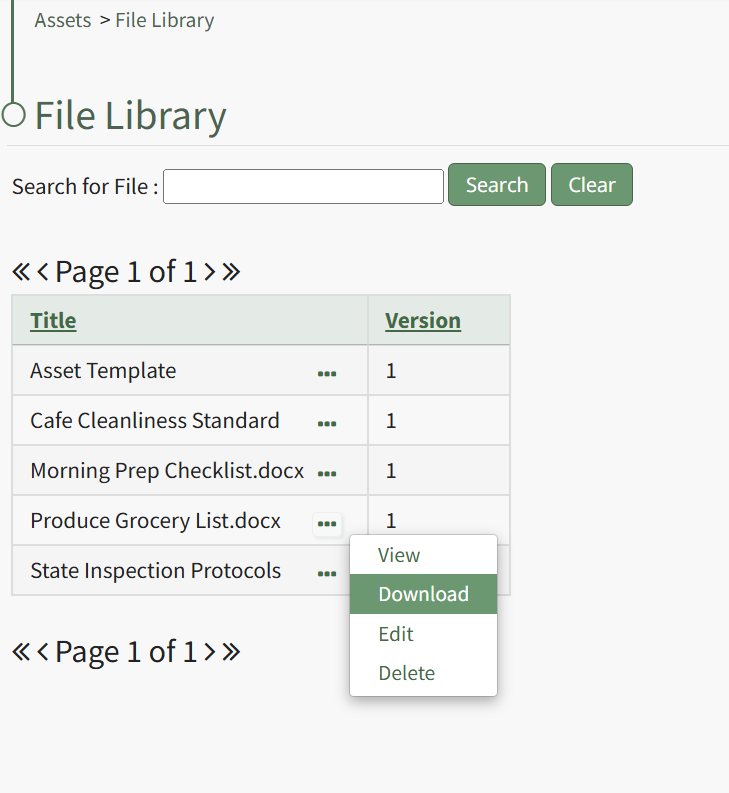Go to next page using top pager

[x=209, y=272]
